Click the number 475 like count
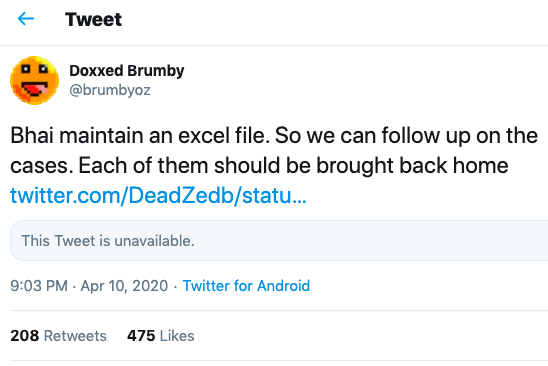The image size is (548, 366). (x=141, y=336)
